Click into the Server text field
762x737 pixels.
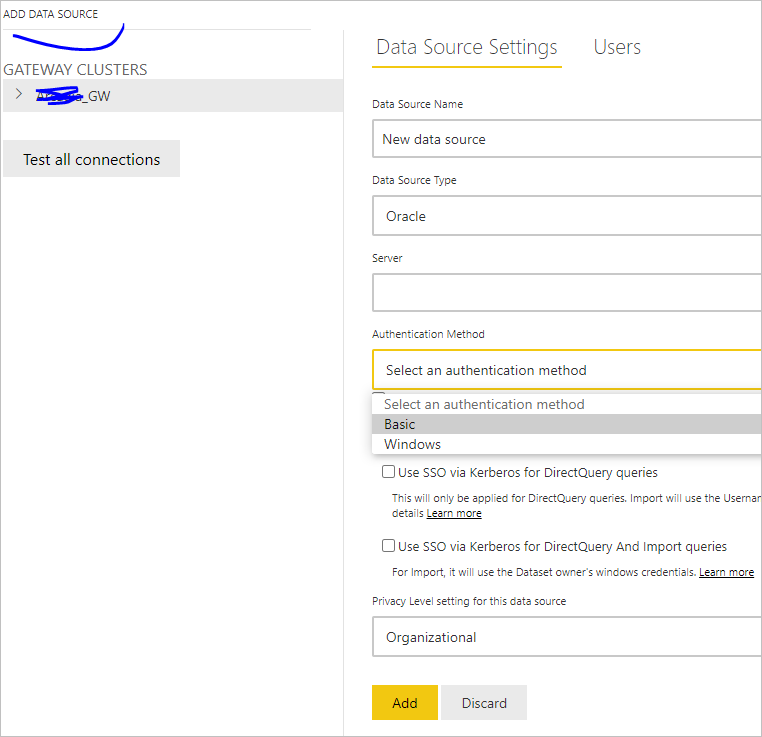(566, 293)
